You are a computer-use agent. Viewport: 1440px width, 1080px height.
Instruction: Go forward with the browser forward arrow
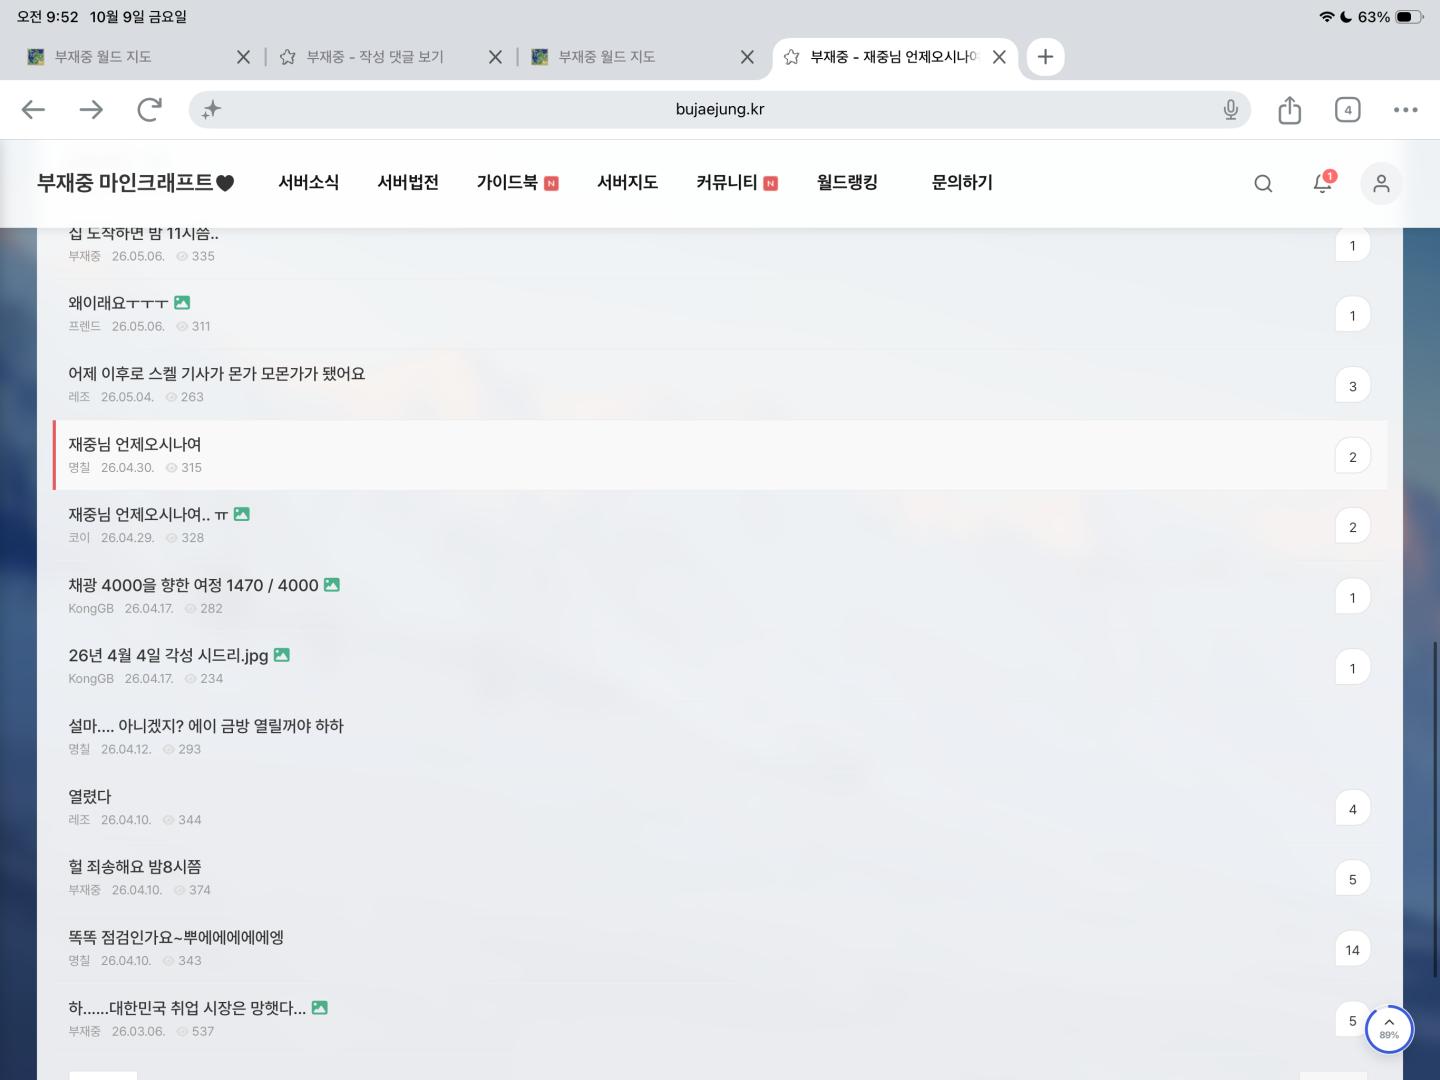(x=91, y=110)
